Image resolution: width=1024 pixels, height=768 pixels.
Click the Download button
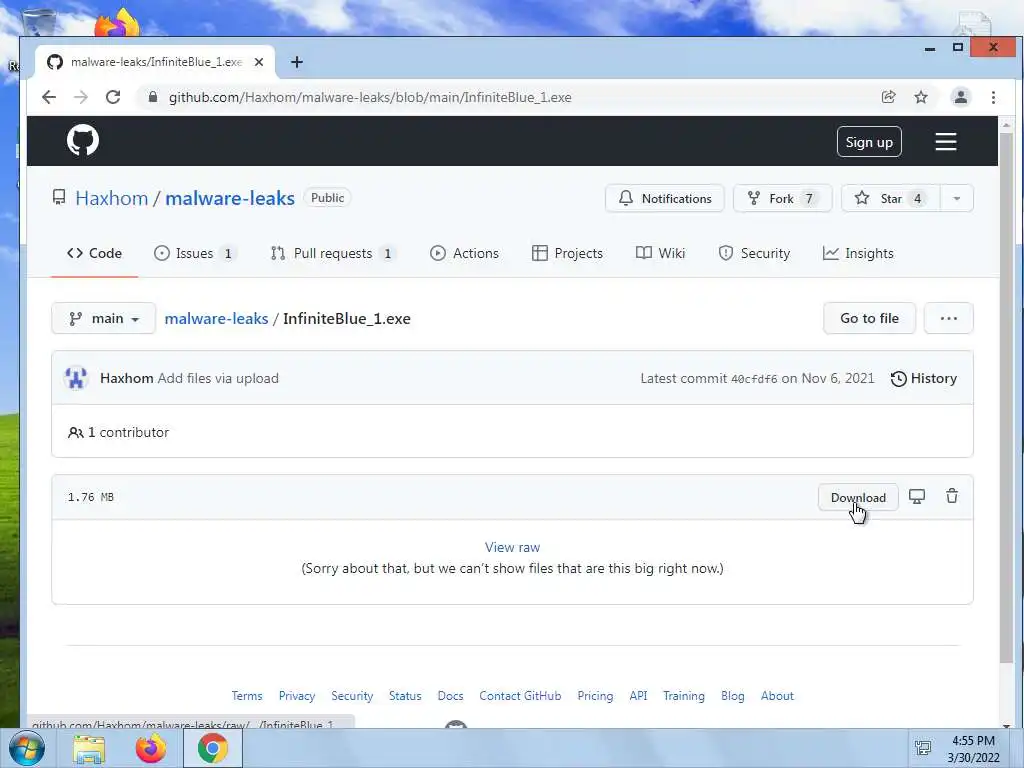tap(858, 498)
